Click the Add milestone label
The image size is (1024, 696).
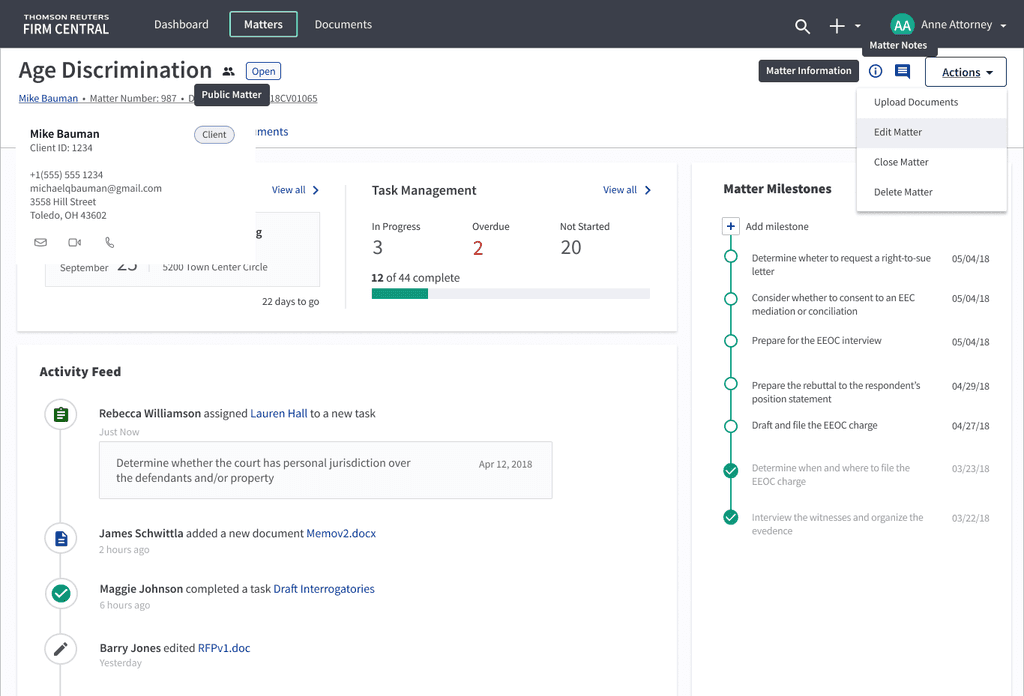tap(777, 227)
